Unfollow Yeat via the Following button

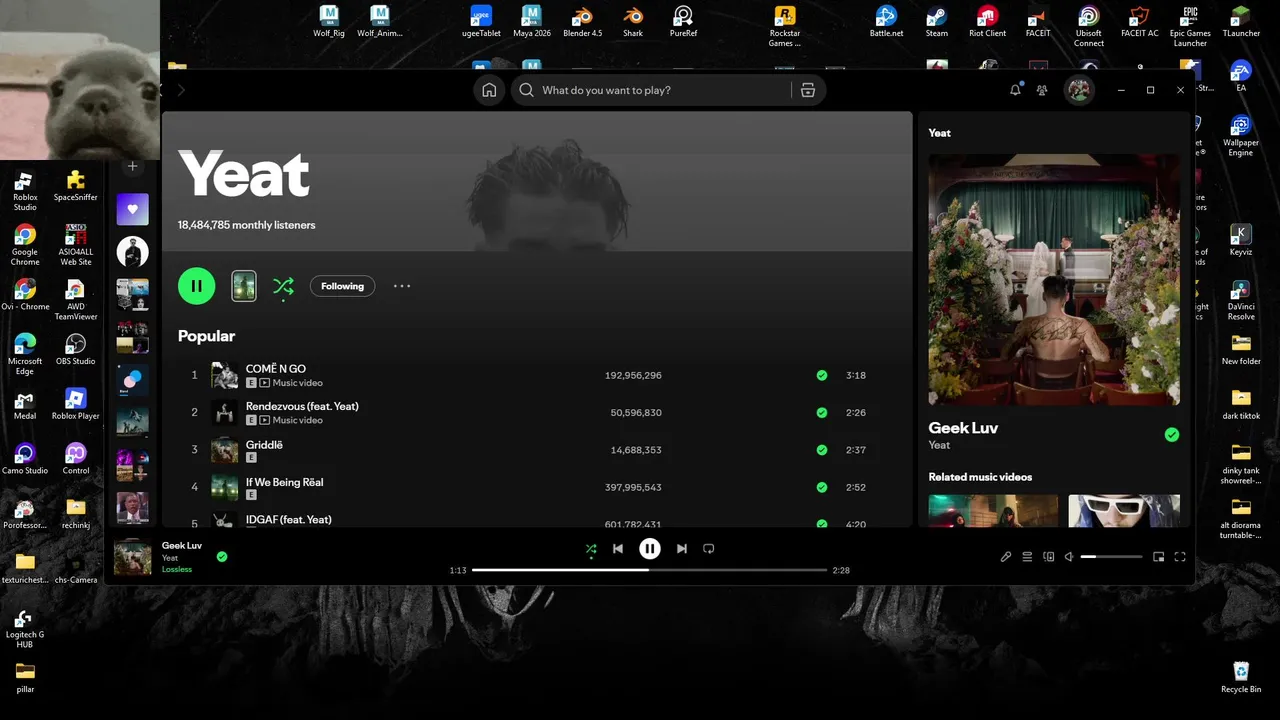pos(342,286)
